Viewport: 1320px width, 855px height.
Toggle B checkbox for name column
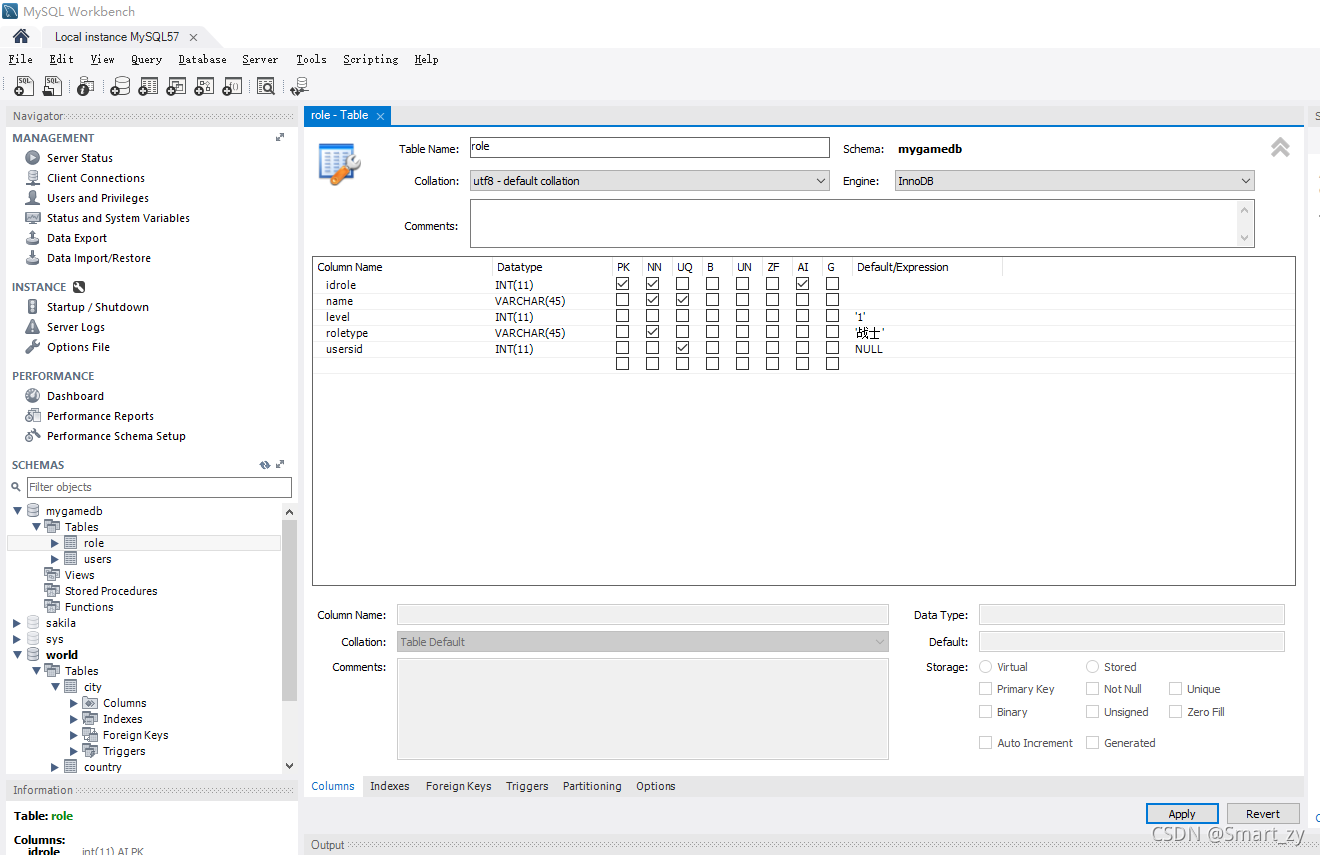[x=713, y=300]
